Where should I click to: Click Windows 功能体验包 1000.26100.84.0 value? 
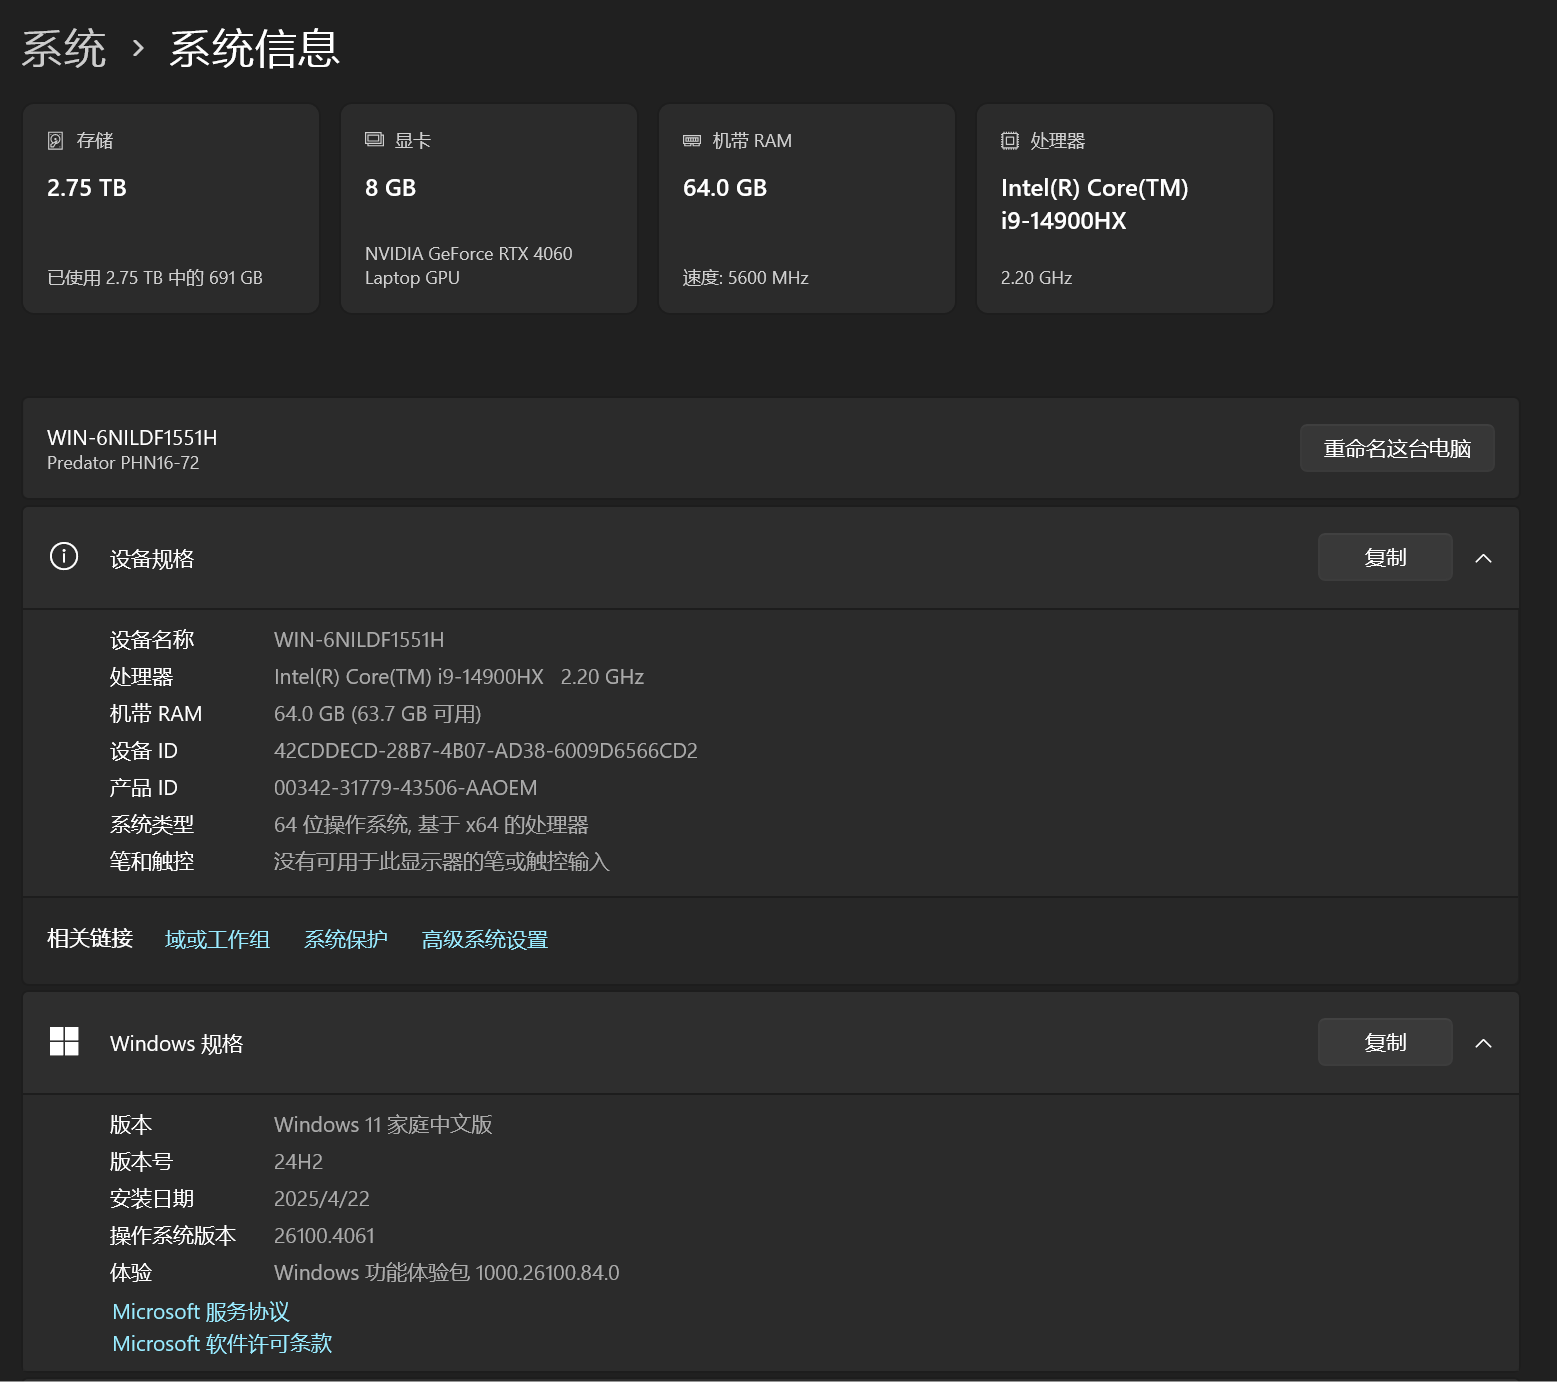tap(447, 1272)
